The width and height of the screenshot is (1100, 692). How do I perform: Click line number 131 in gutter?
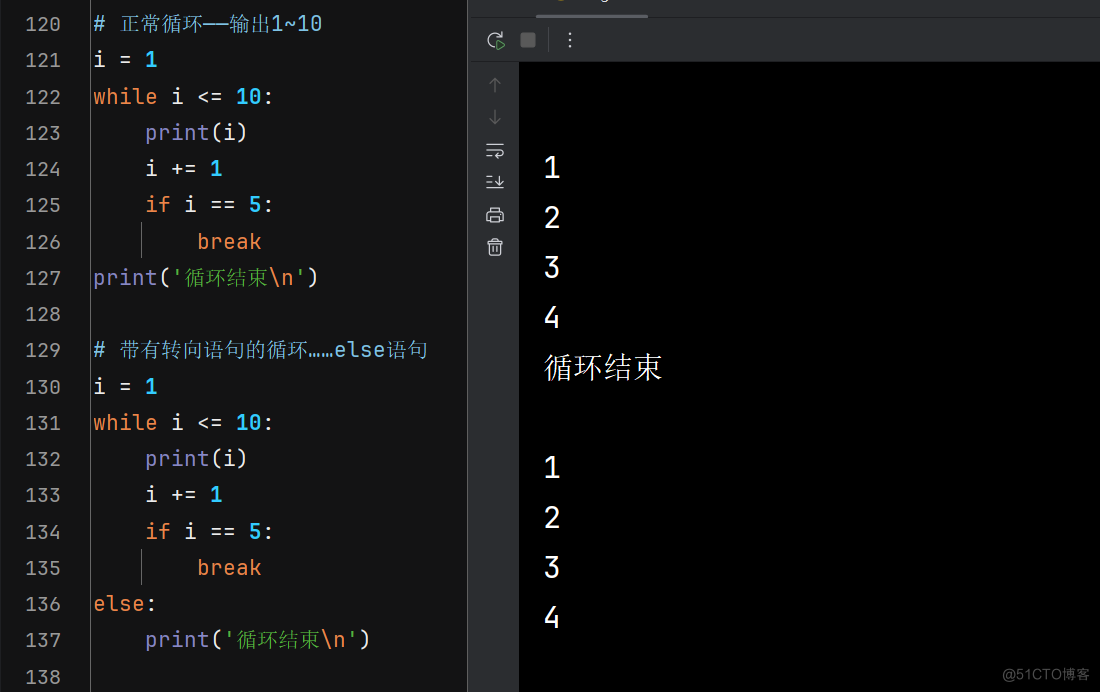(x=43, y=423)
